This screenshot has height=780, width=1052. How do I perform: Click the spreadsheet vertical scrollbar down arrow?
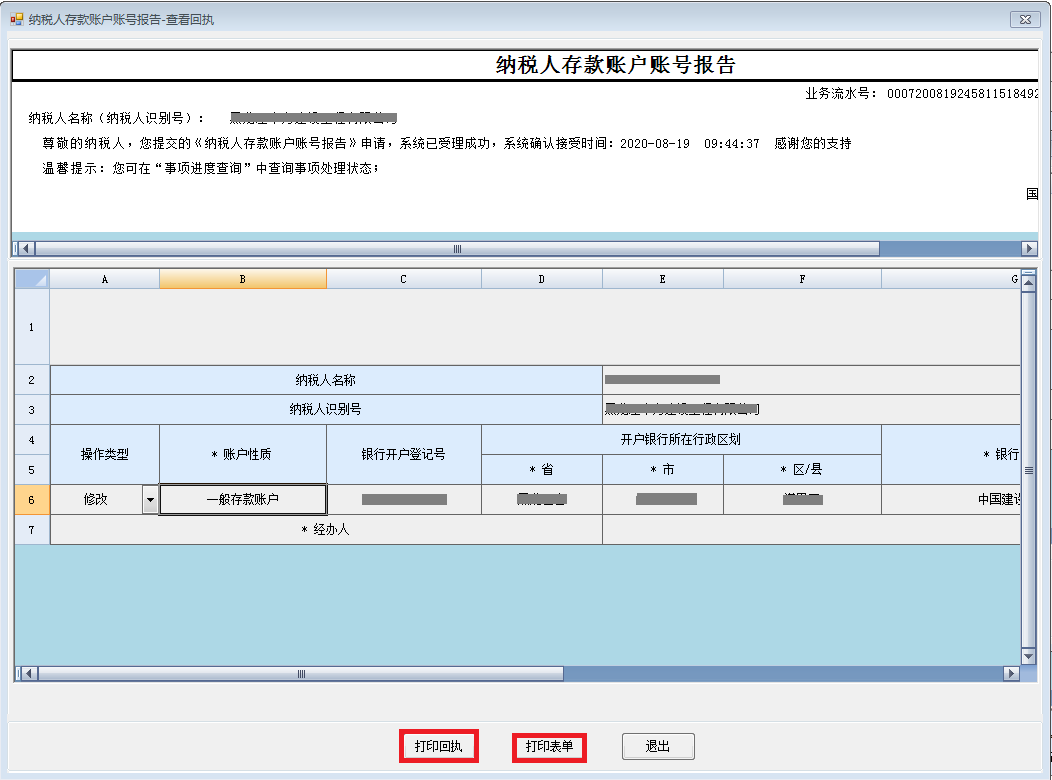click(1028, 656)
